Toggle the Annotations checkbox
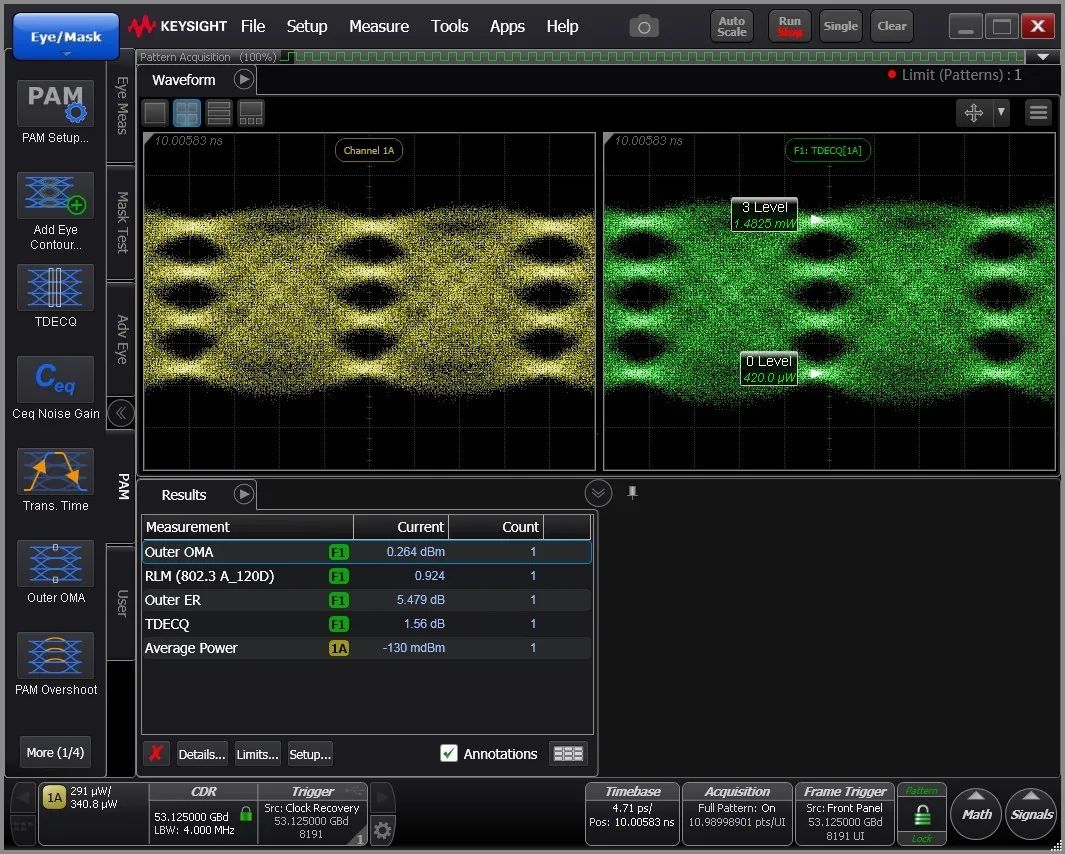The height and width of the screenshot is (854, 1065). coord(449,754)
